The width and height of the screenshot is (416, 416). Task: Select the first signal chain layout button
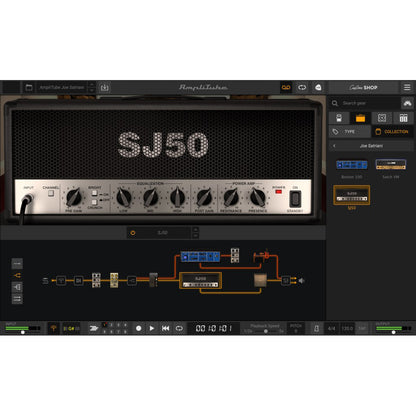[x=17, y=263]
